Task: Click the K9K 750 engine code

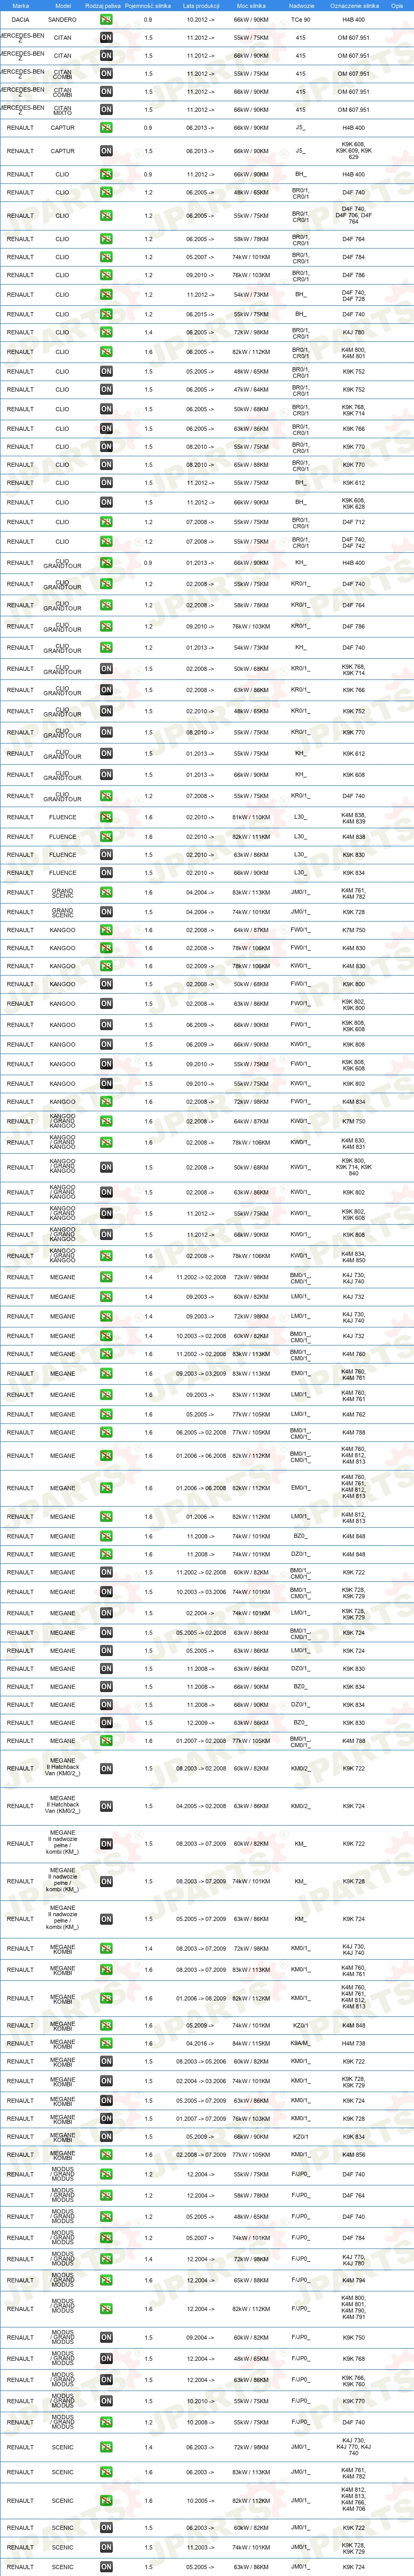Action: coord(354,2337)
